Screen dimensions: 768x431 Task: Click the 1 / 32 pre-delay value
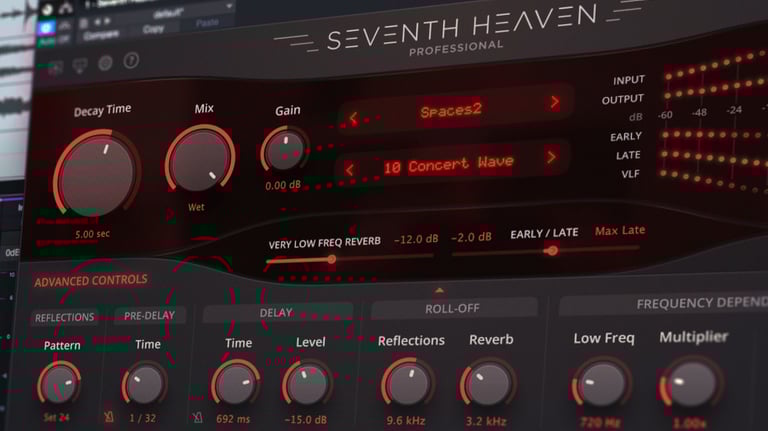click(x=143, y=418)
